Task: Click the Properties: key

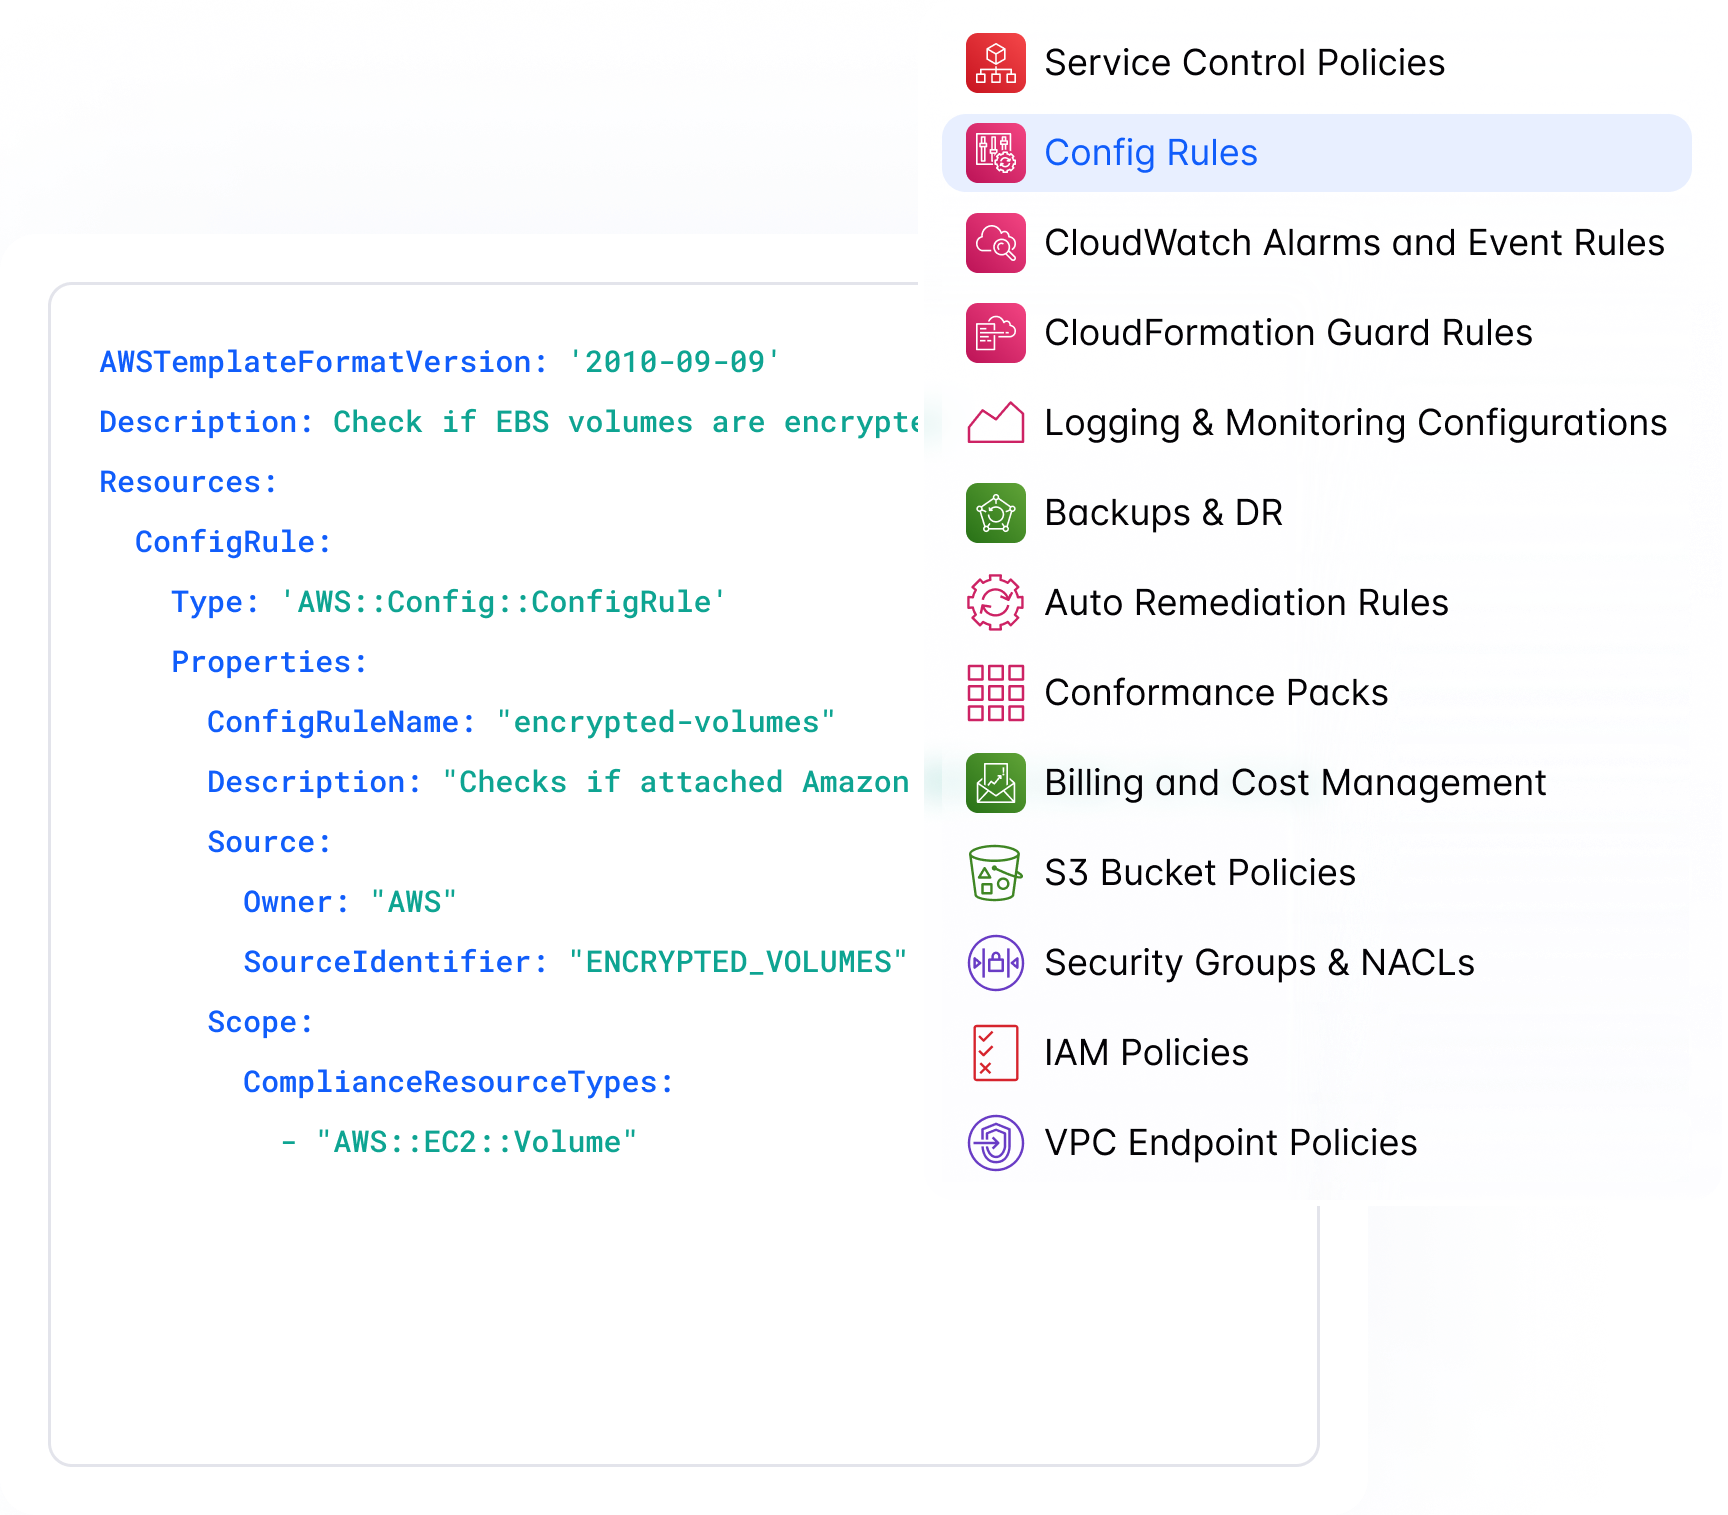Action: coord(269,662)
